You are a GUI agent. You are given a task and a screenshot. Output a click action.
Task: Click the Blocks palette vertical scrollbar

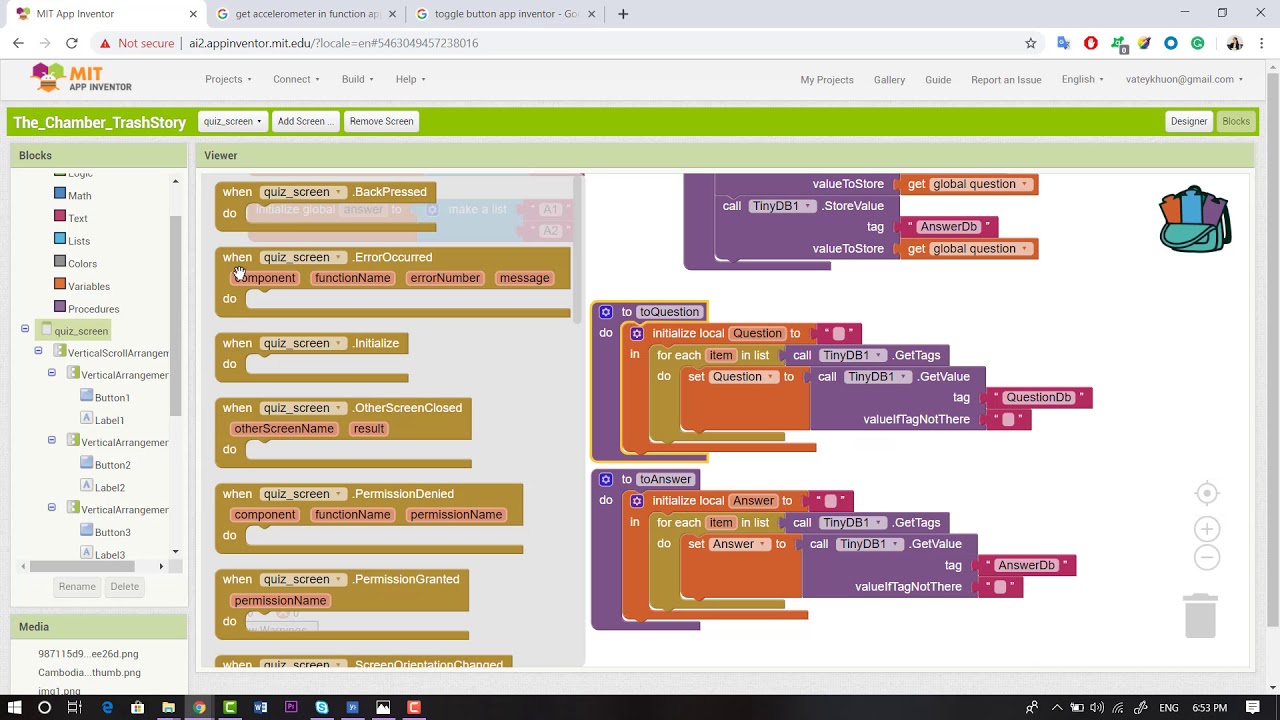click(176, 315)
